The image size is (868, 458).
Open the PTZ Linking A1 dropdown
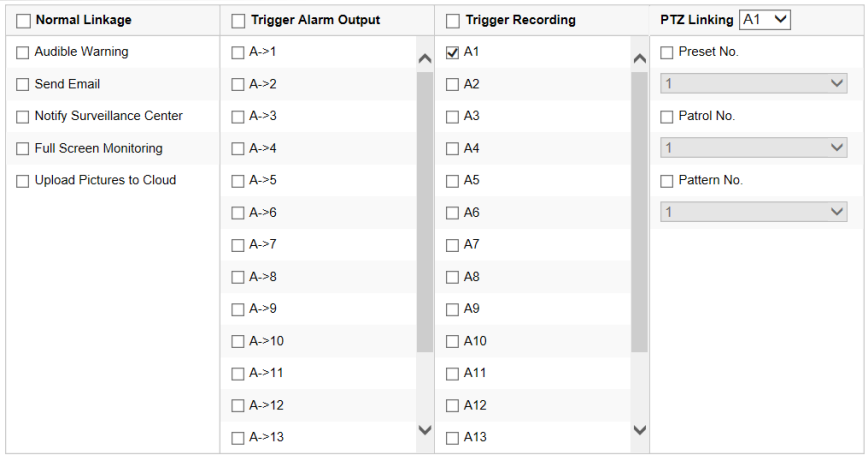pyautogui.click(x=766, y=19)
